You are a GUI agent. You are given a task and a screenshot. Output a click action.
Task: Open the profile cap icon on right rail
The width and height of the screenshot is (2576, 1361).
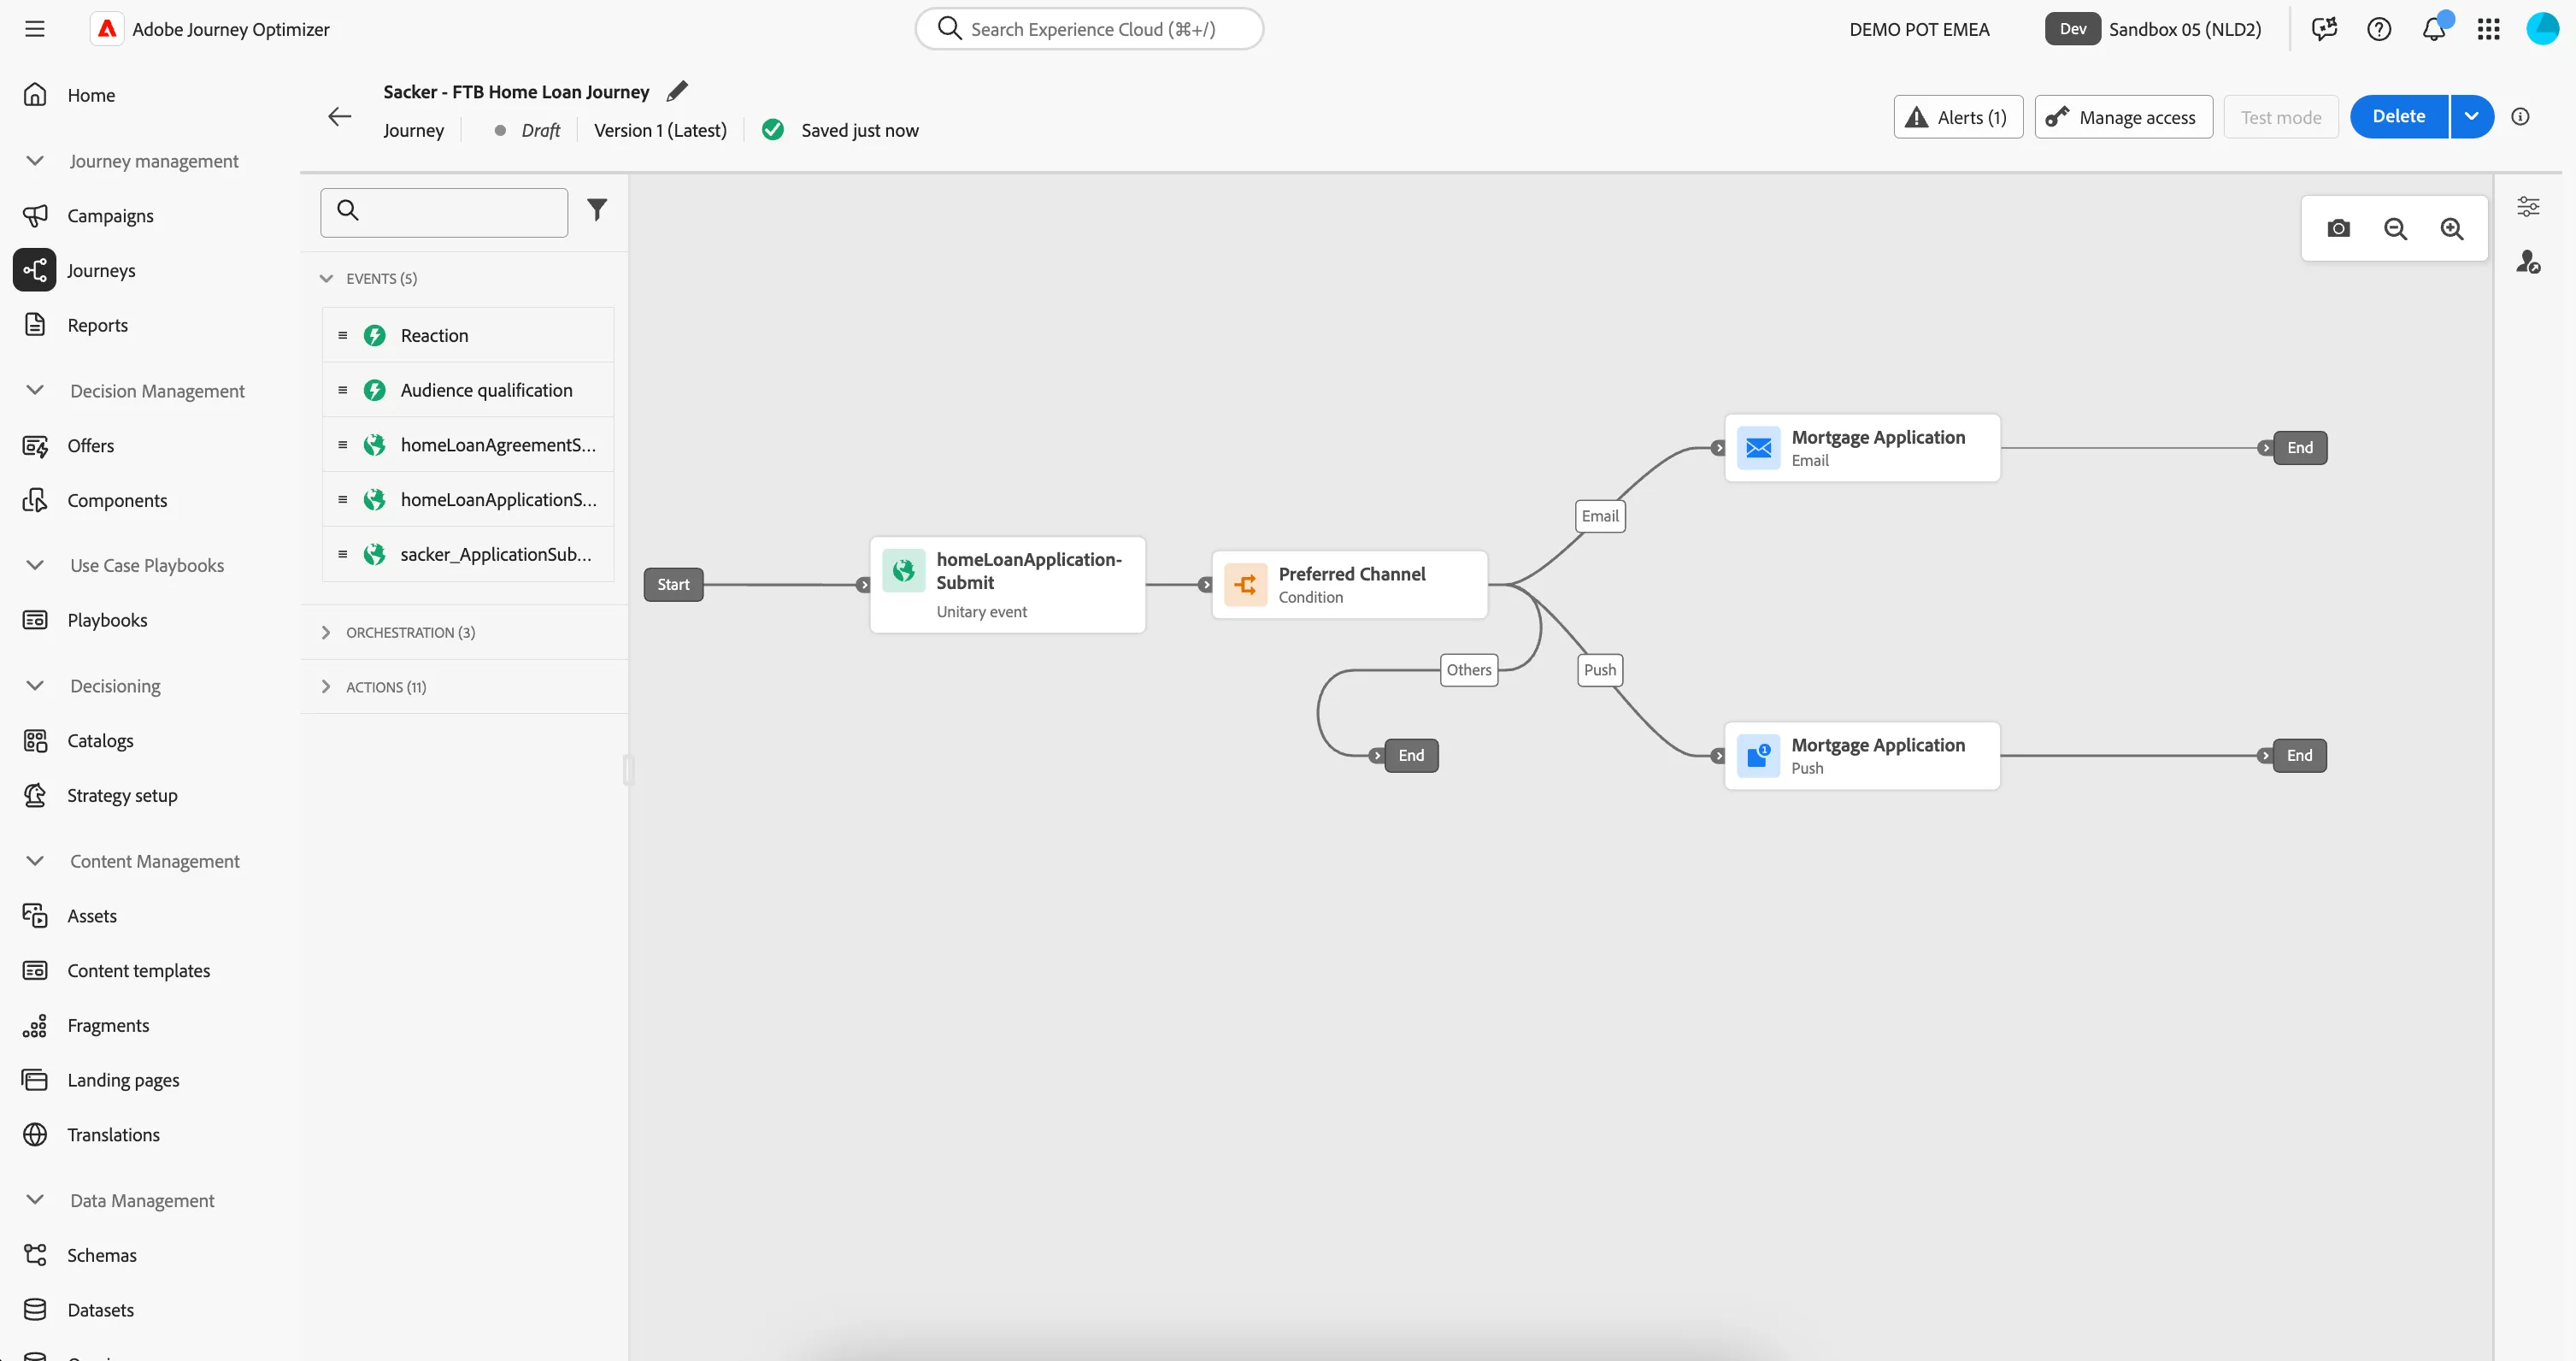tap(2528, 262)
